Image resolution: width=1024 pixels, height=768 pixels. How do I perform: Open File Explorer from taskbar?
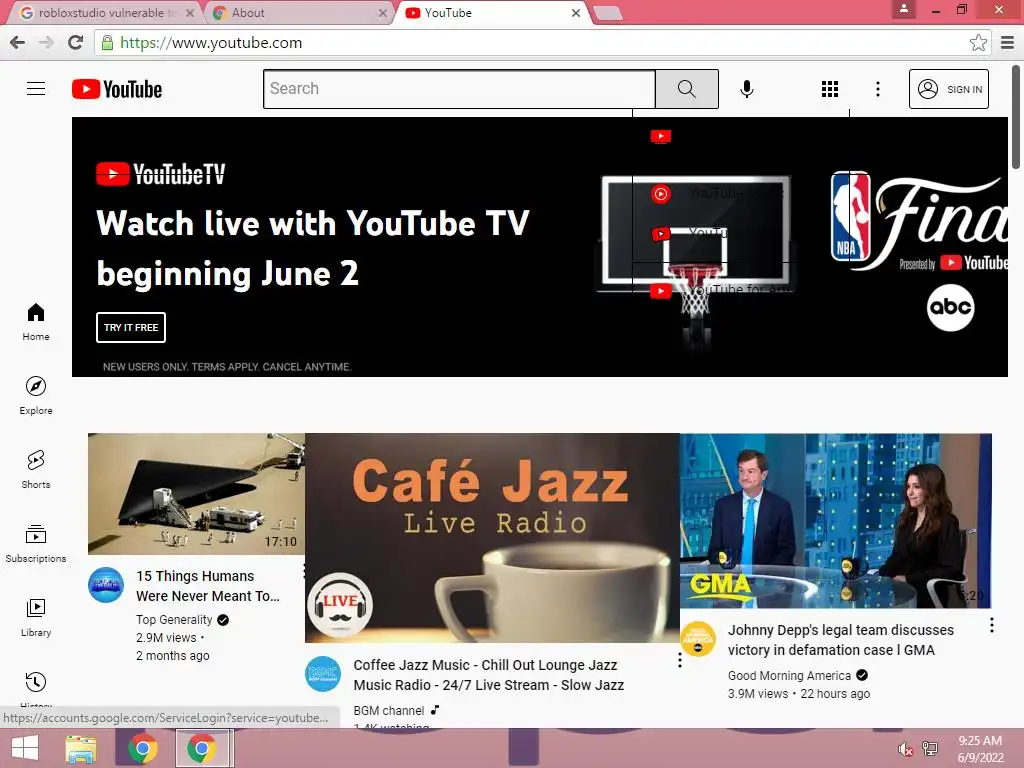point(81,748)
